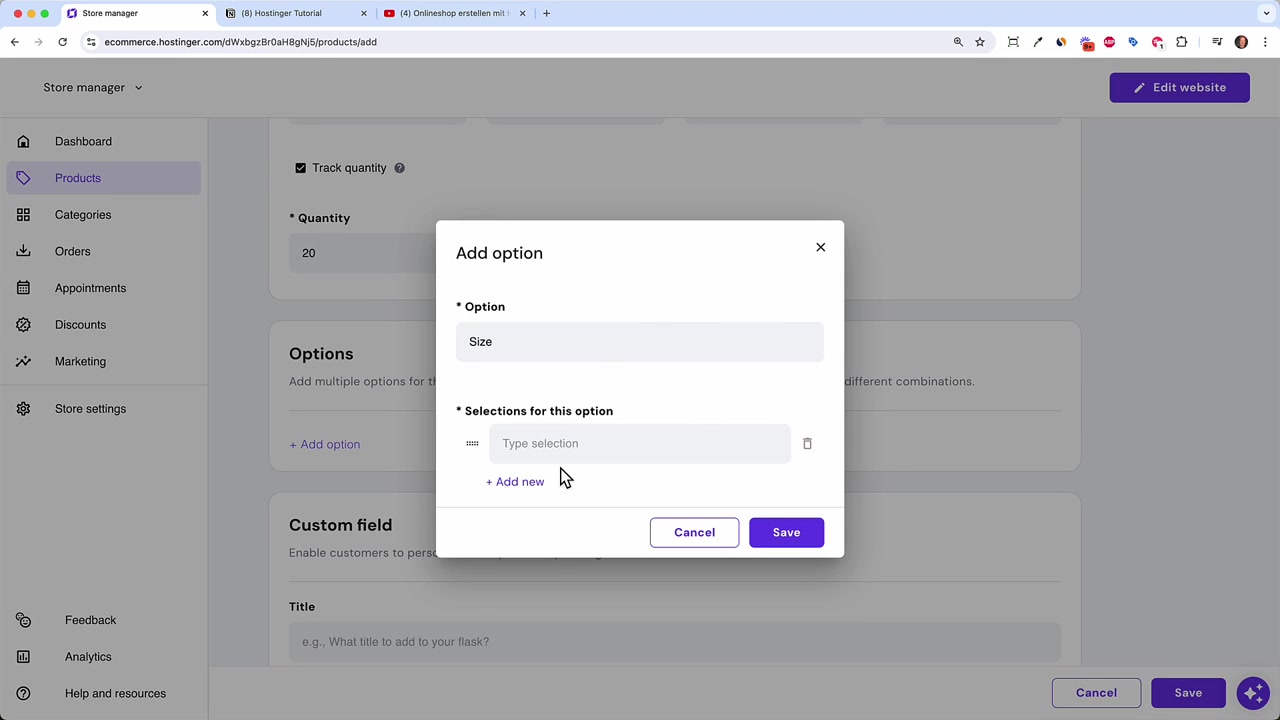Click + Add new selection link
The image size is (1280, 720).
tap(515, 482)
